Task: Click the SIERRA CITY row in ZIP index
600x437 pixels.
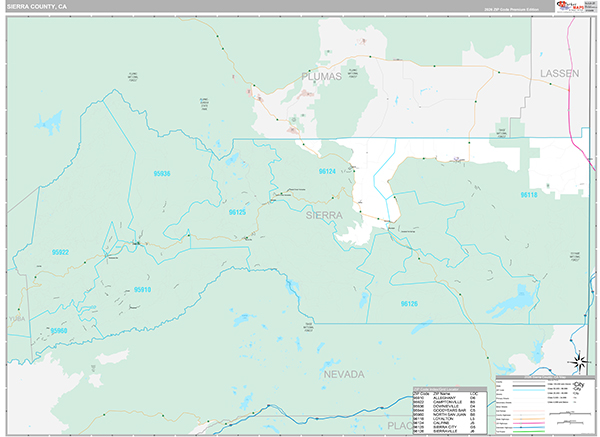Action: 445,427
